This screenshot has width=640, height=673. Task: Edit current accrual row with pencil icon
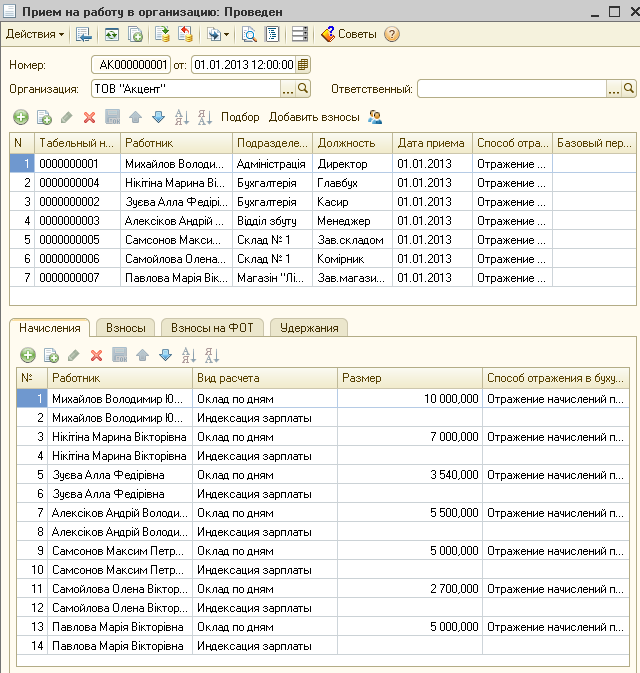coord(74,355)
